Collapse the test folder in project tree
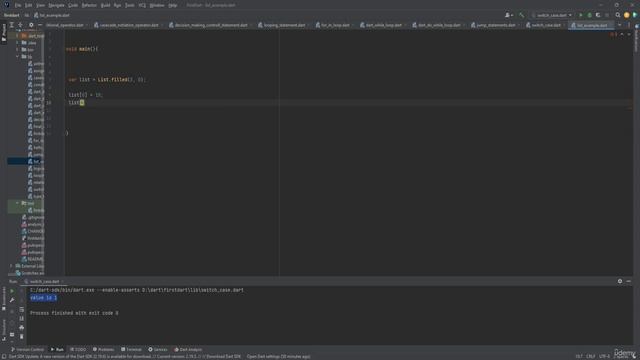640x360 pixels. tap(18, 203)
